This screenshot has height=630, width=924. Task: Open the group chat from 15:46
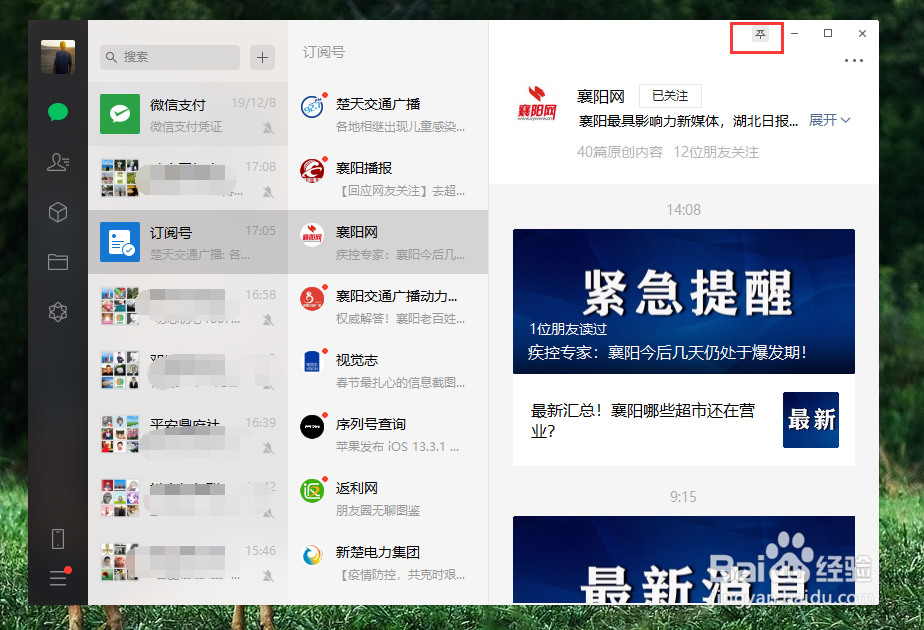(188, 562)
